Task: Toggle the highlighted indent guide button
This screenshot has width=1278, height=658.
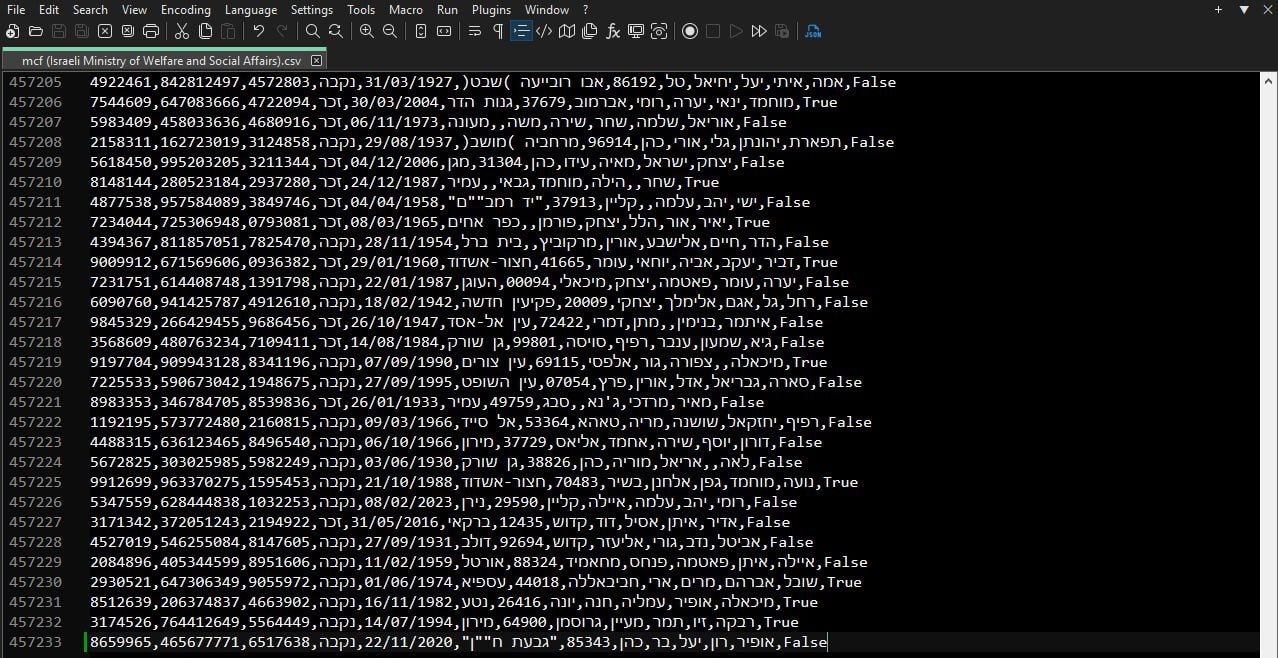Action: click(521, 31)
